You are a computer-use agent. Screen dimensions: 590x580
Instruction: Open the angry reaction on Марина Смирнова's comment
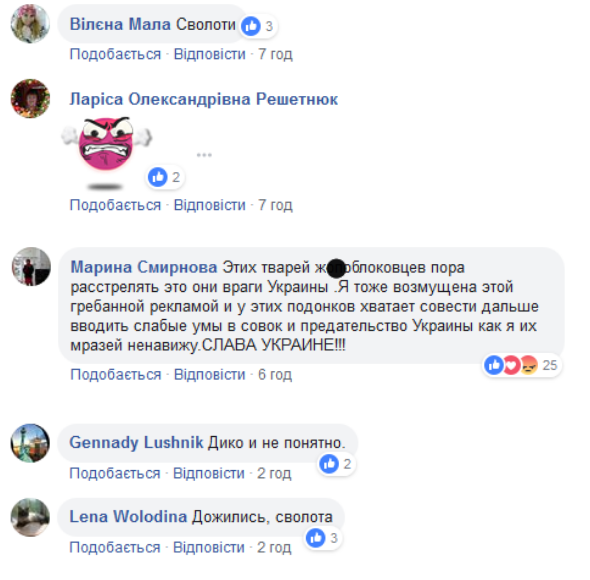point(529,365)
